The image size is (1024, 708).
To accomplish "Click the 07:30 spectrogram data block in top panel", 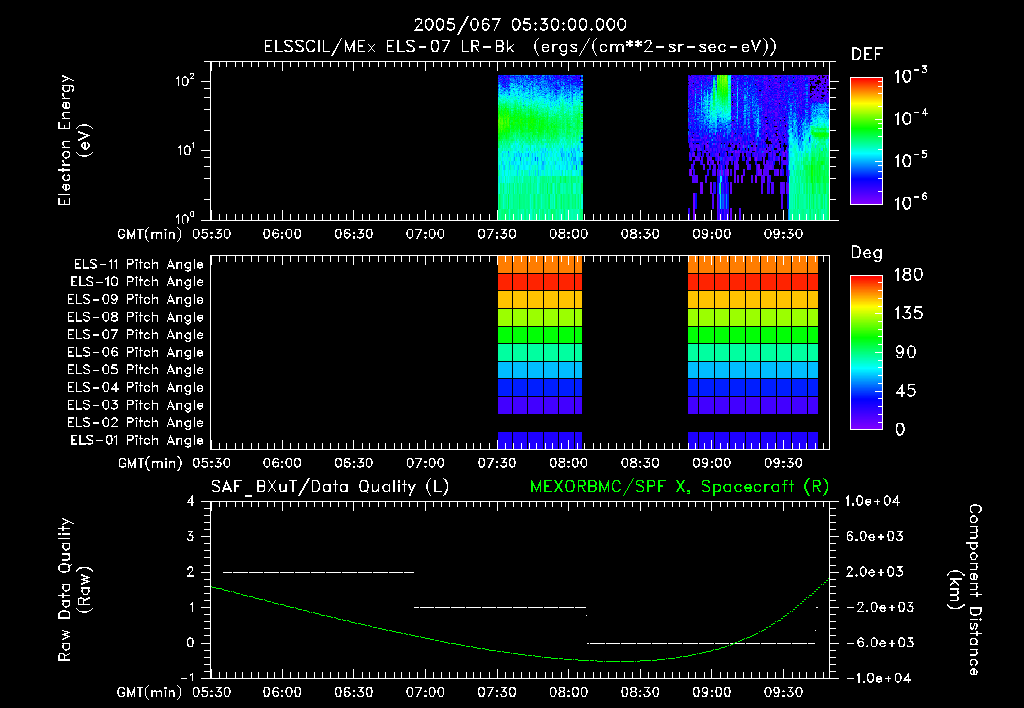I will click(540, 148).
